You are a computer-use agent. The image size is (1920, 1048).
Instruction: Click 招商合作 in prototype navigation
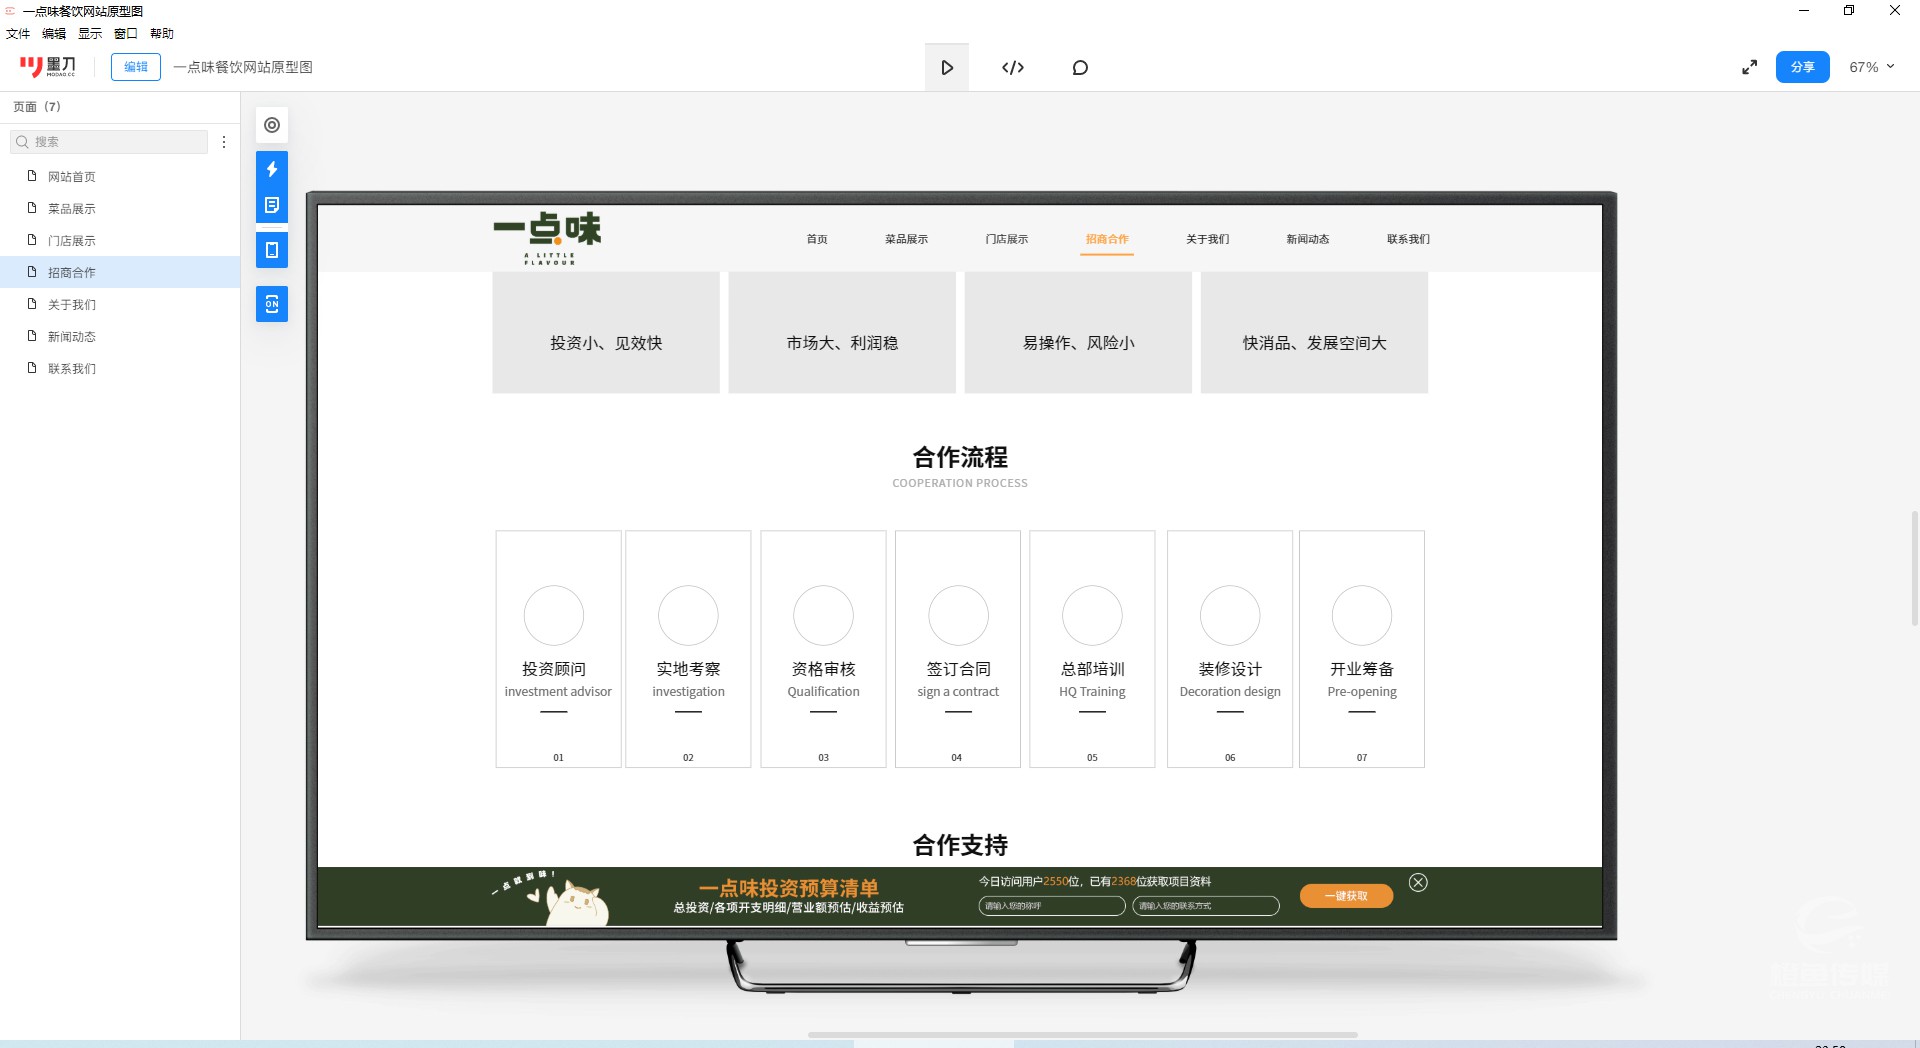[x=1107, y=239]
